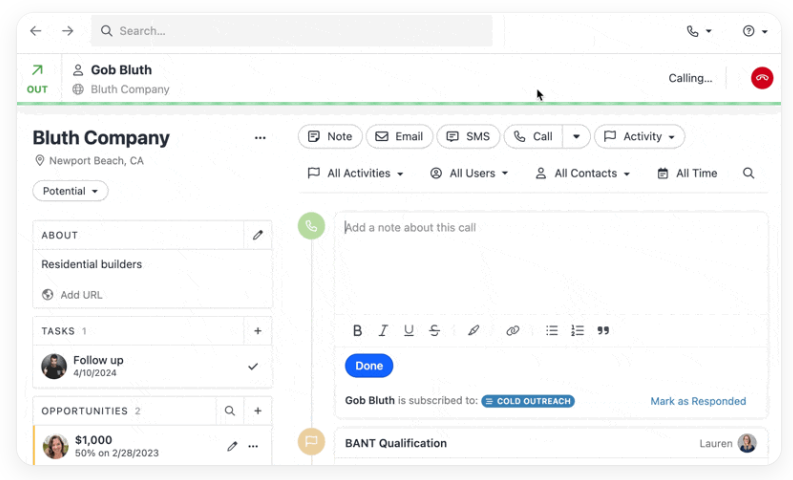Click the Note button
Screen dimensions: 793x480
[330, 137]
